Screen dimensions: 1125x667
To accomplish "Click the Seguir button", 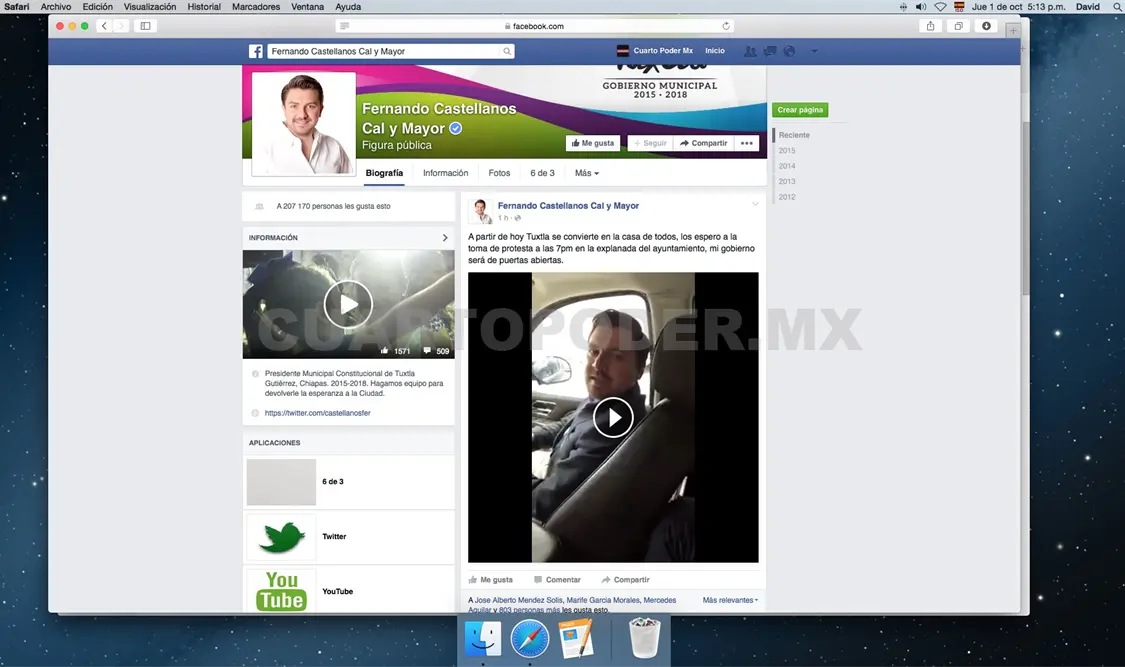I will [x=650, y=143].
